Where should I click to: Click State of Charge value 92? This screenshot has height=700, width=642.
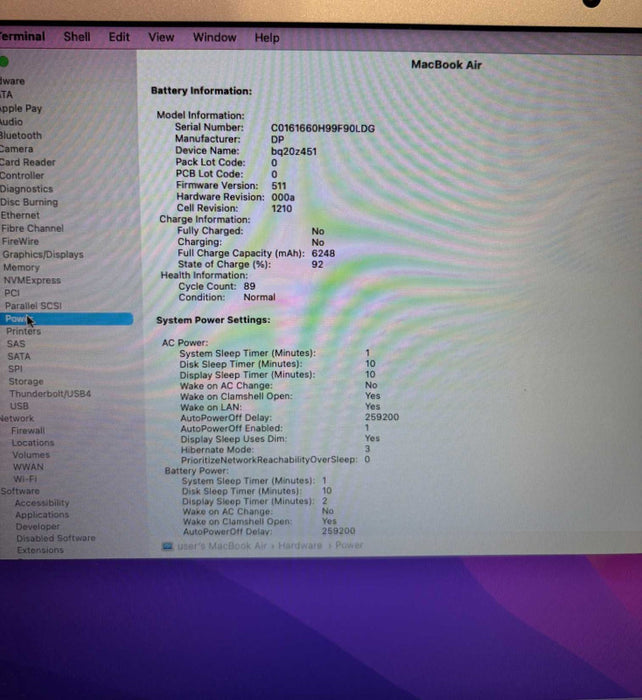317,264
